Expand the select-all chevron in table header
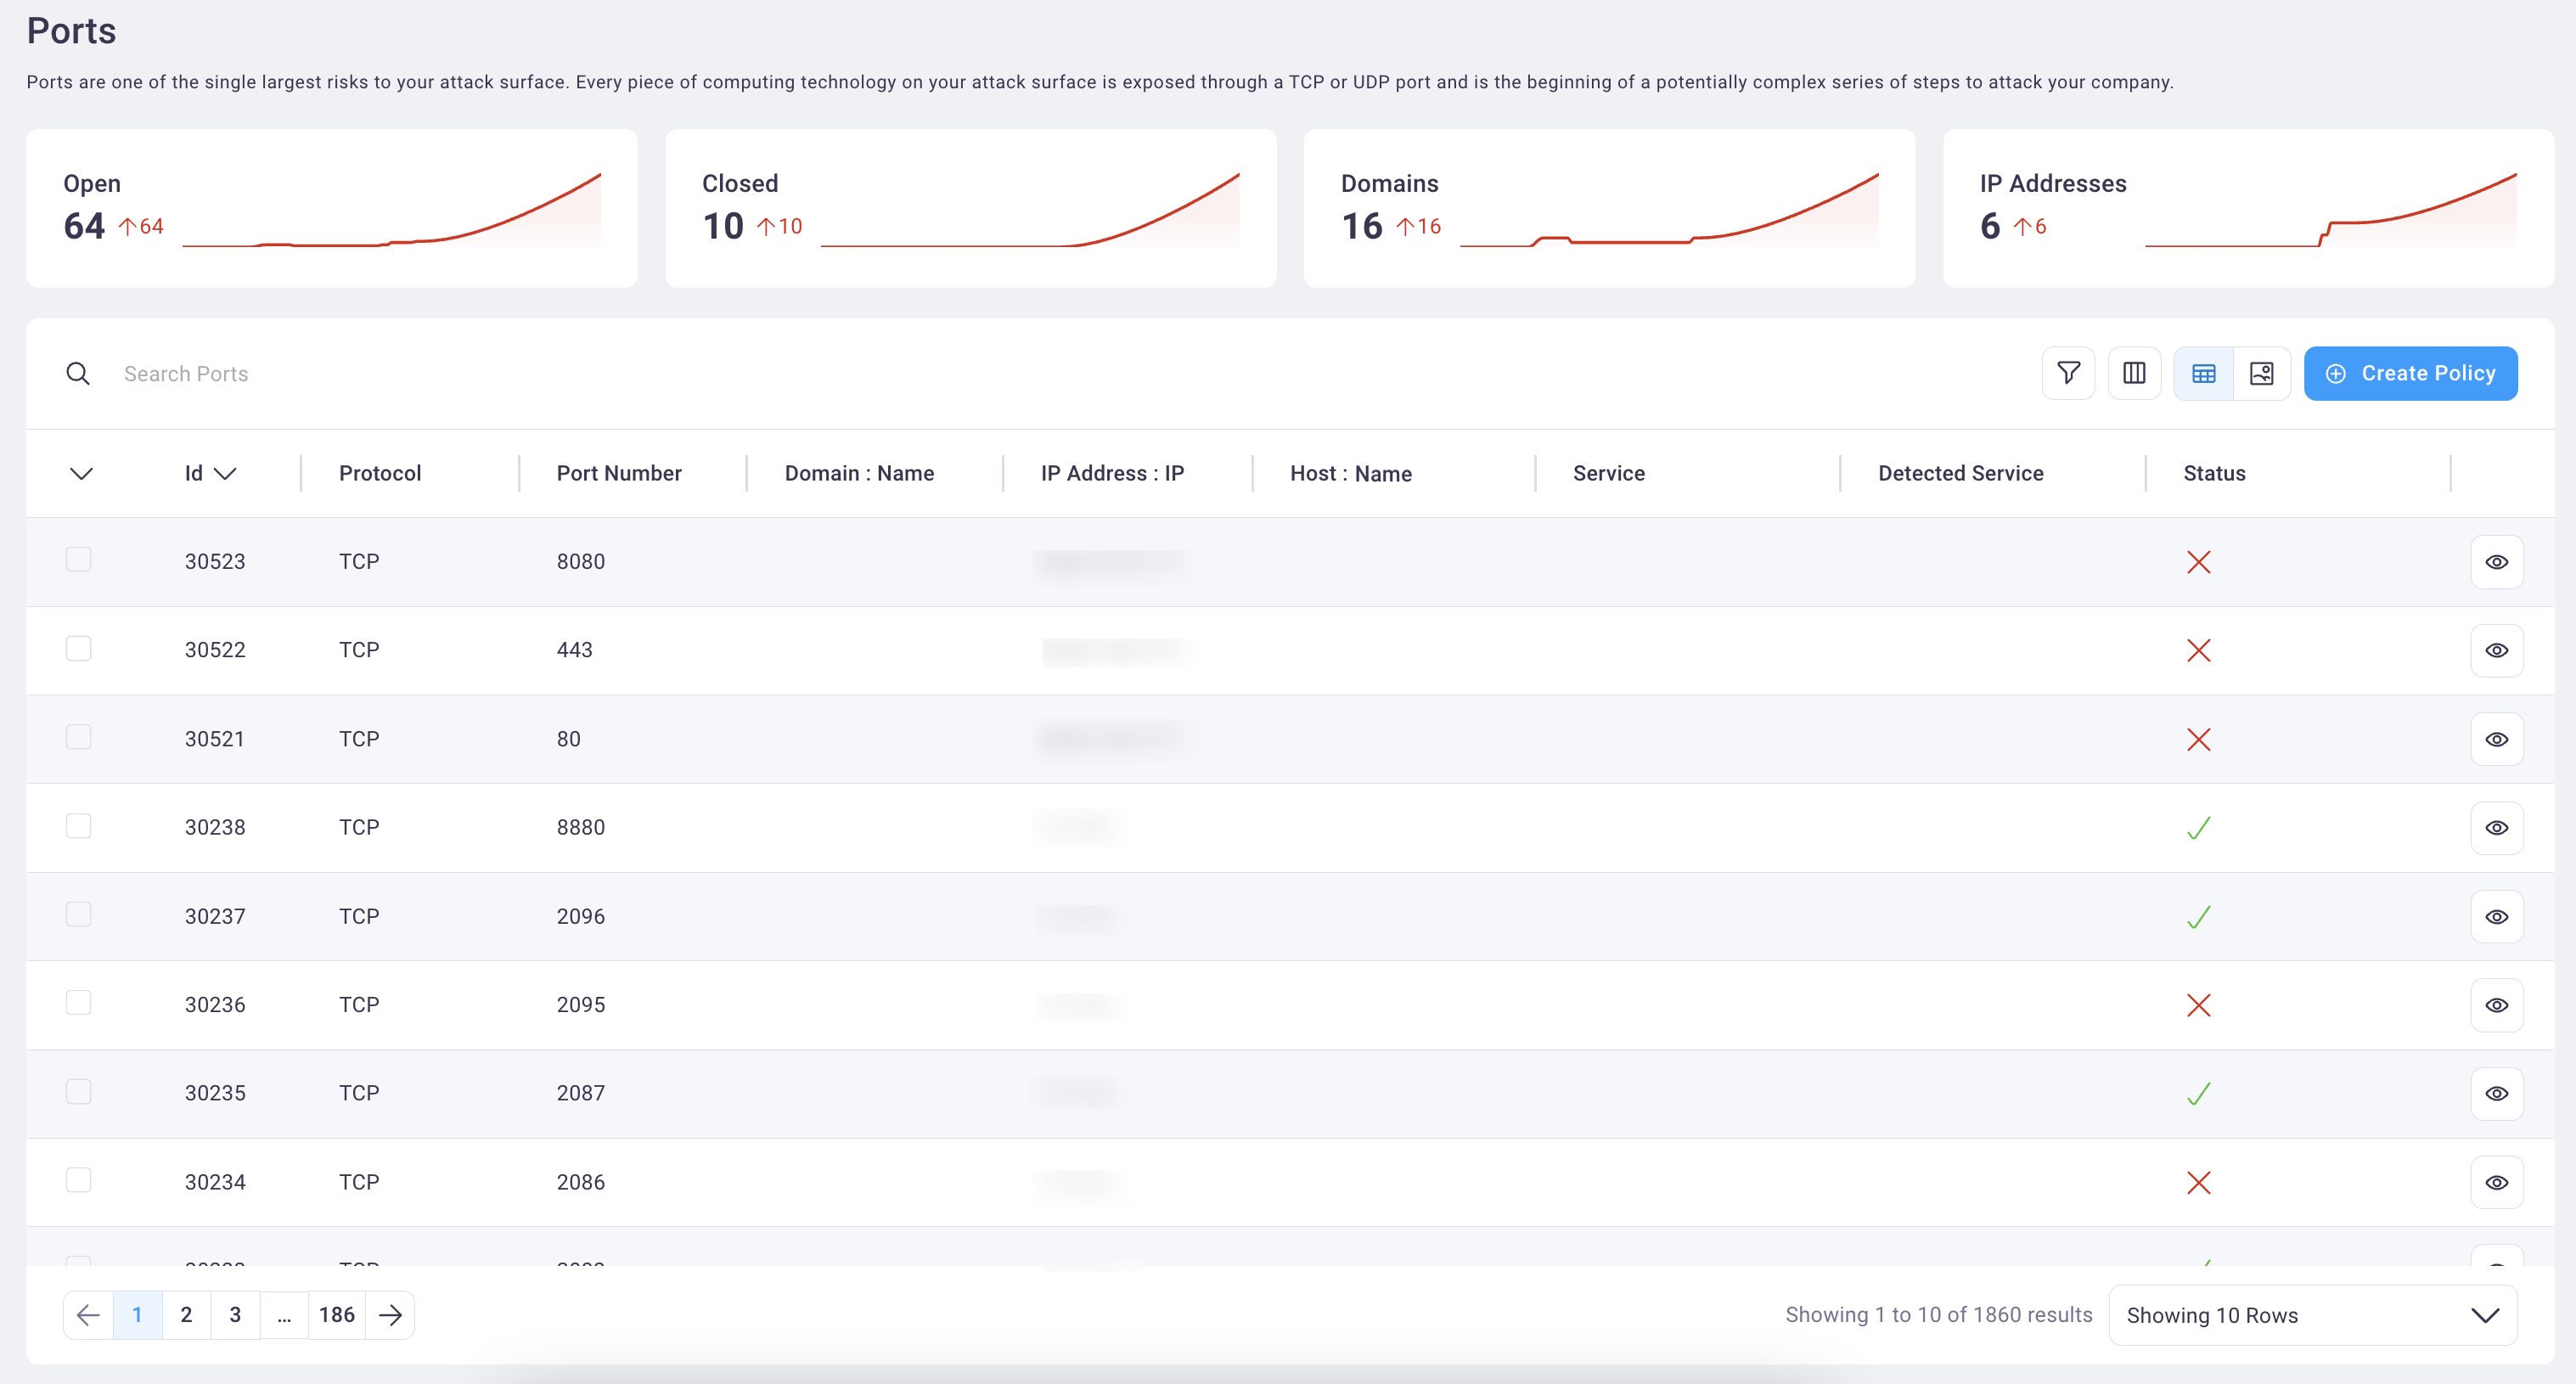 click(x=81, y=473)
